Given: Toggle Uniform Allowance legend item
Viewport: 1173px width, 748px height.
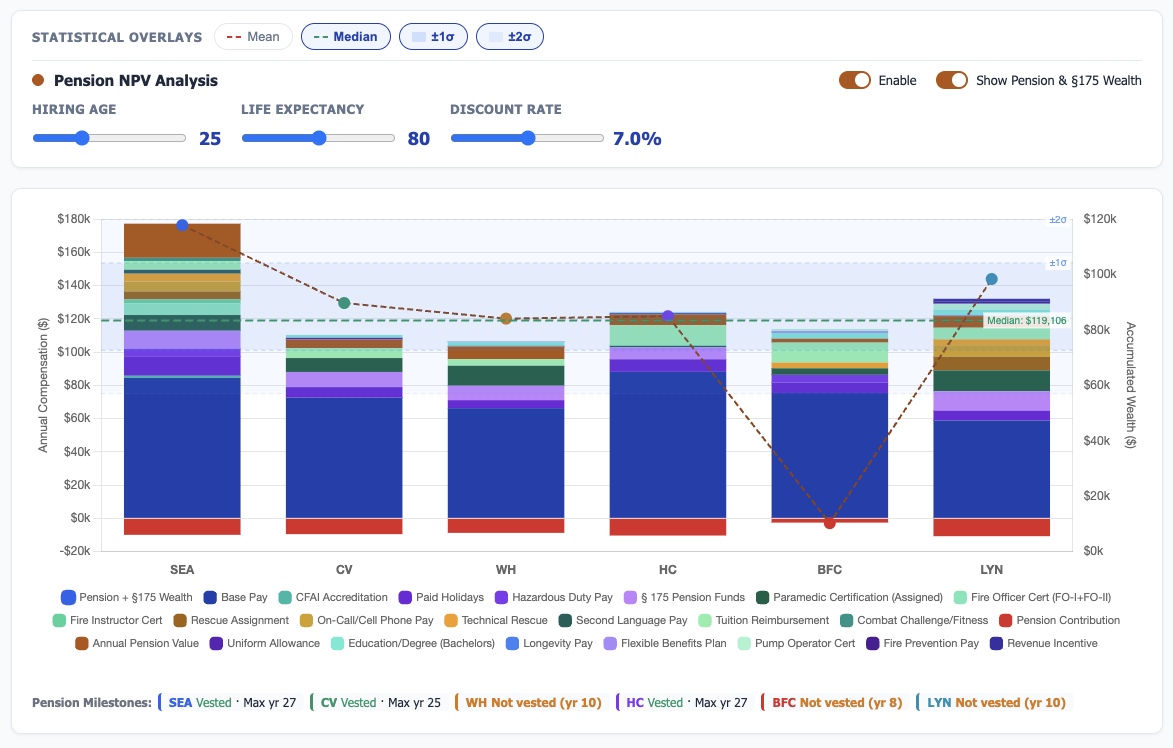Looking at the screenshot, I should coord(265,643).
